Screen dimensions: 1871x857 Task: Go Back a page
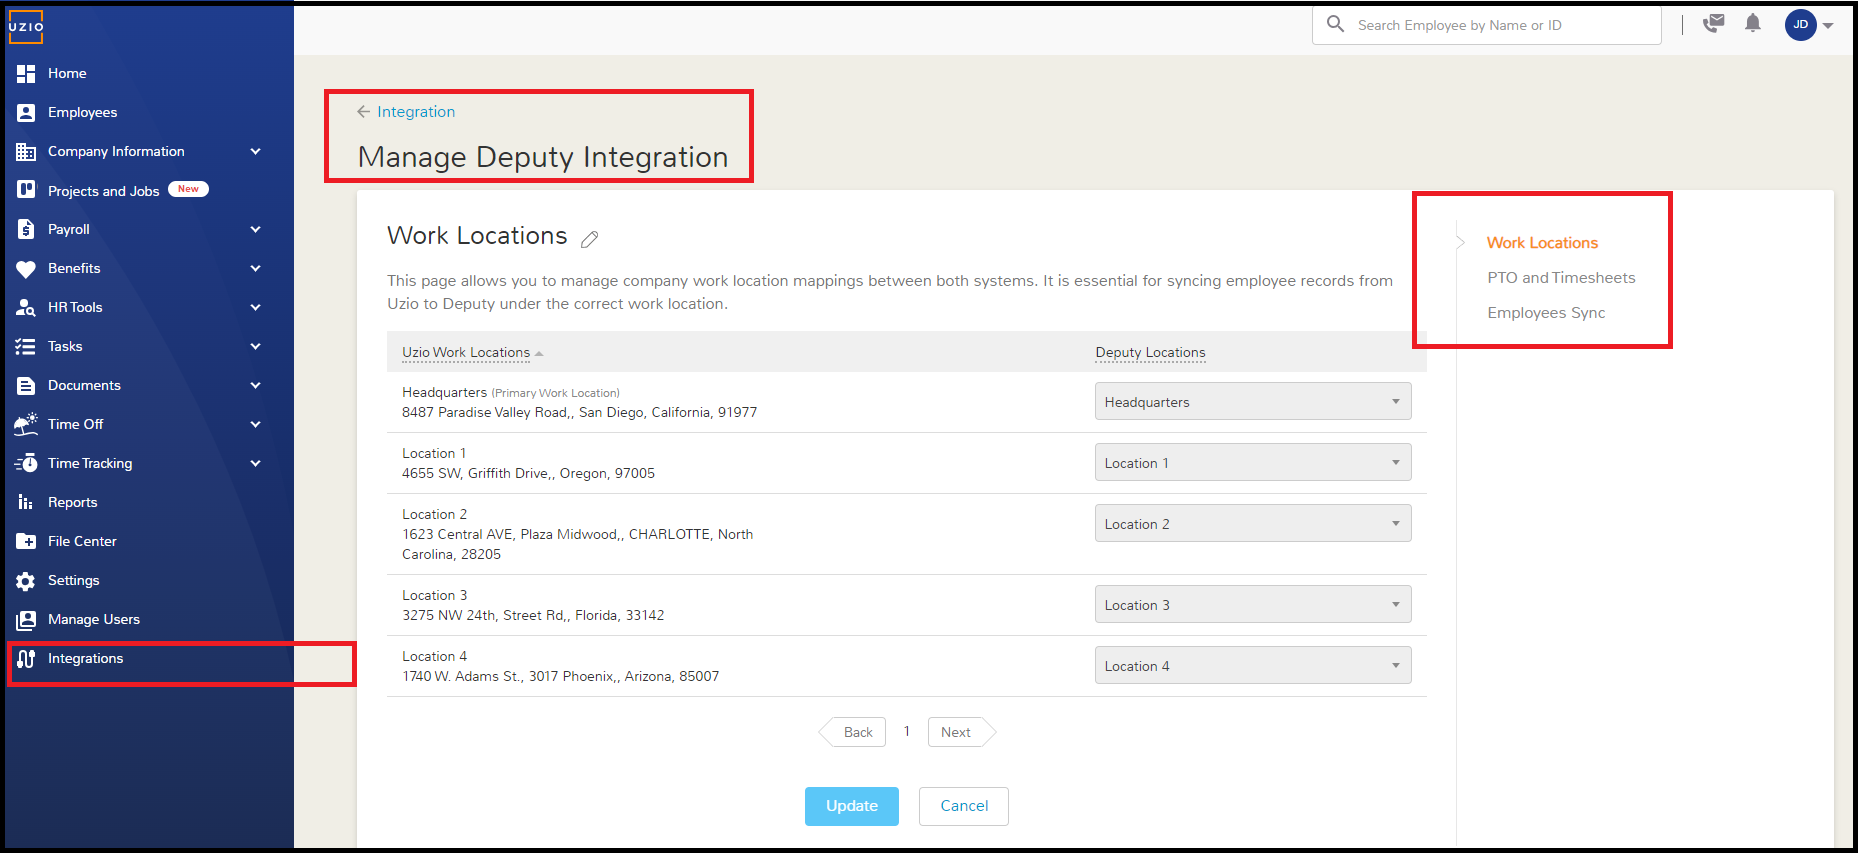coord(854,733)
